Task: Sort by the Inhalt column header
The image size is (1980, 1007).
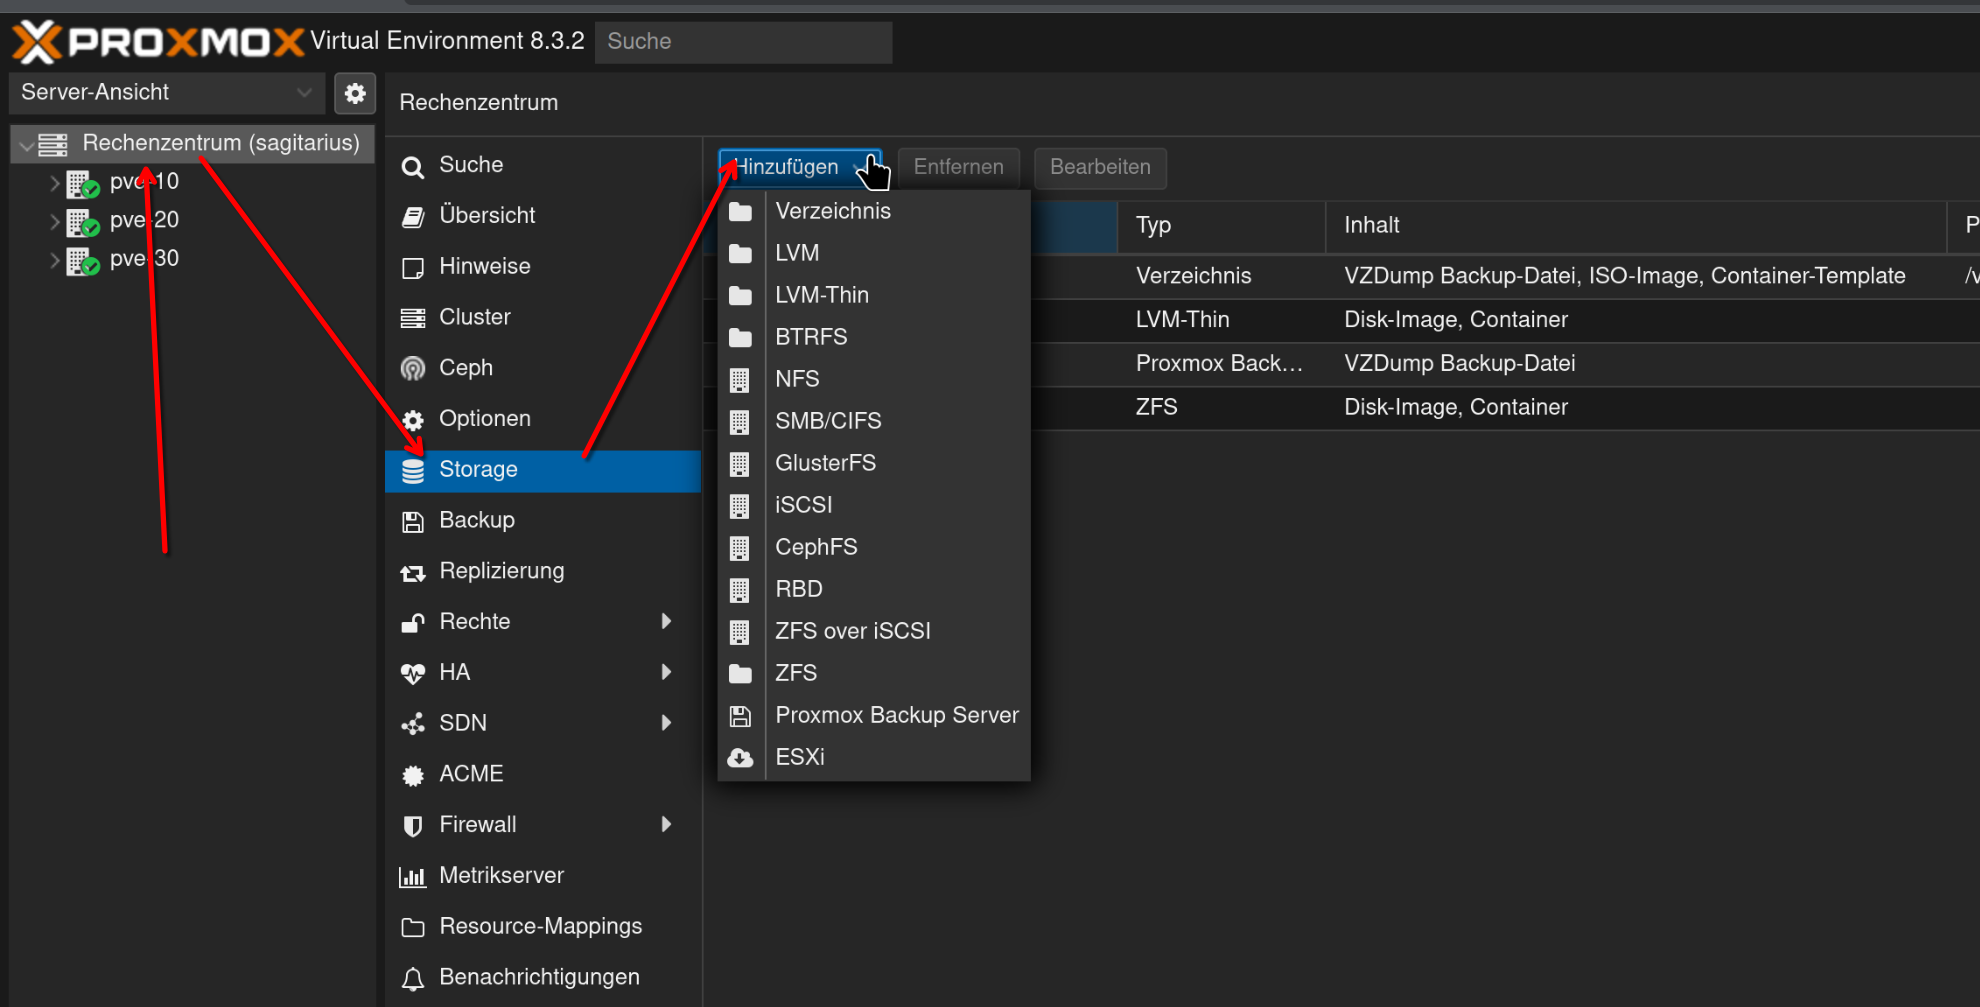Action: click(x=1636, y=226)
